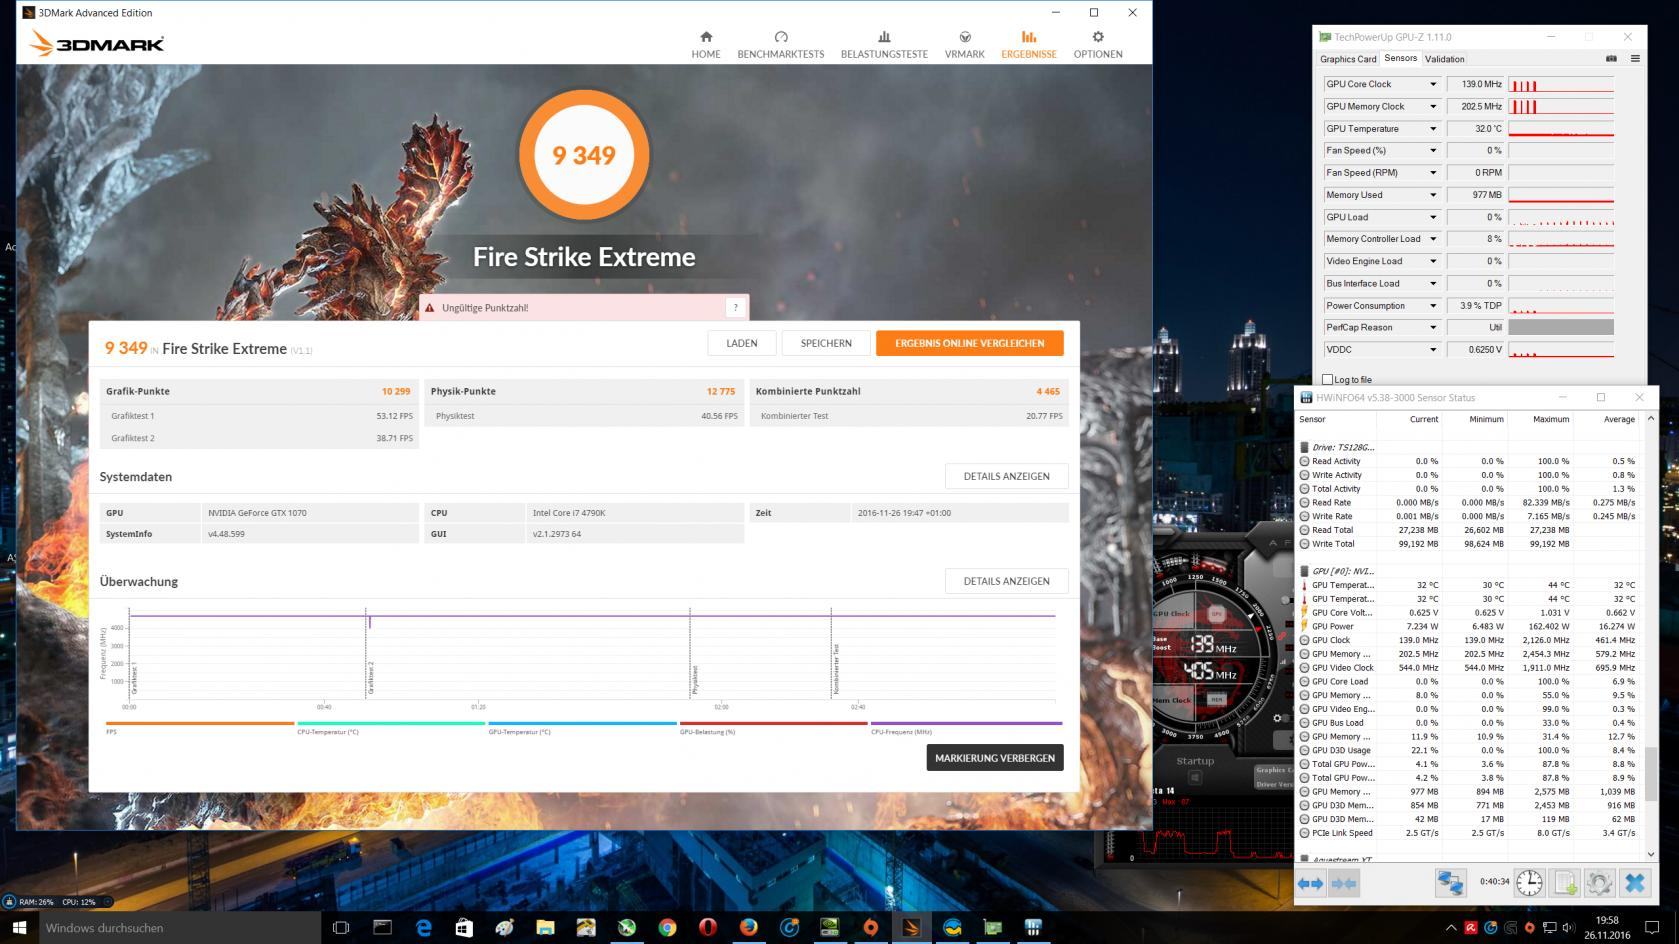Click HWiNFO scroll up arrow
1679x944 pixels.
point(1650,418)
